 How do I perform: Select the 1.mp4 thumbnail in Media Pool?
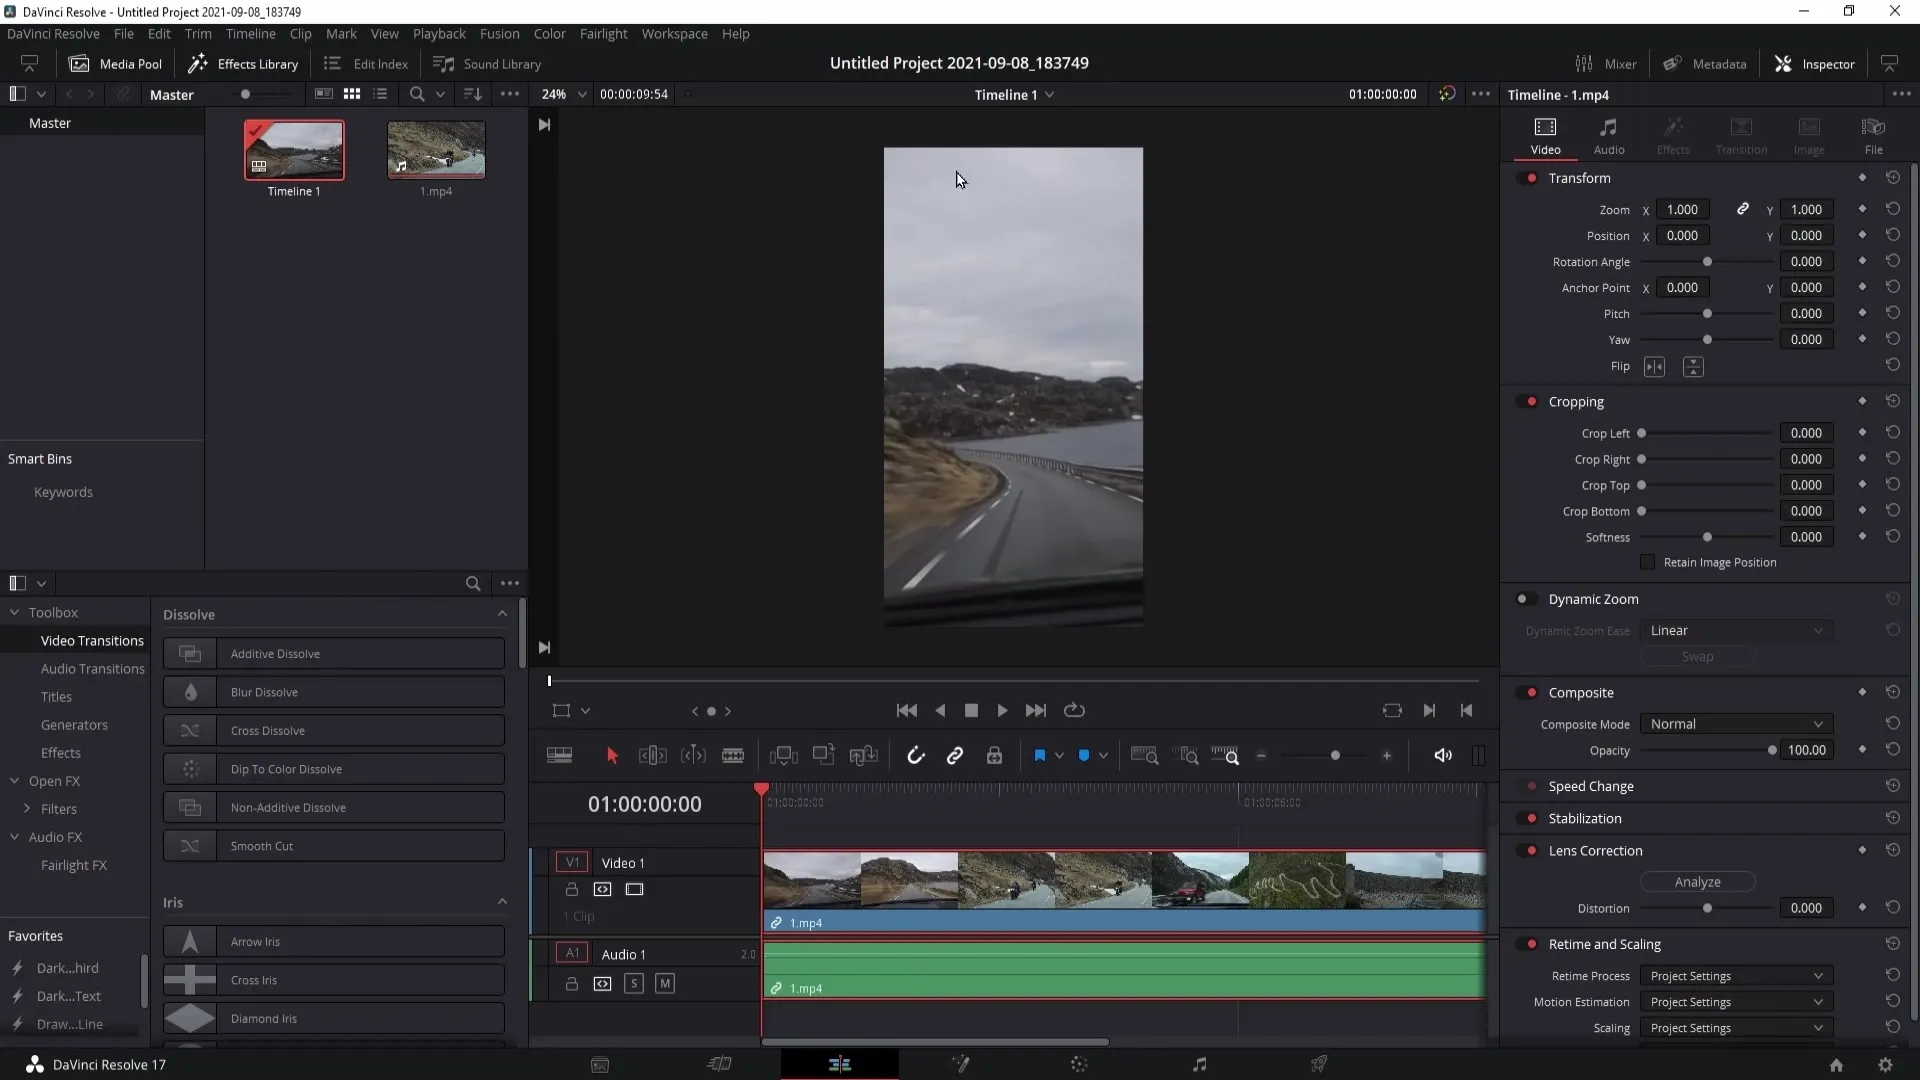[x=435, y=150]
